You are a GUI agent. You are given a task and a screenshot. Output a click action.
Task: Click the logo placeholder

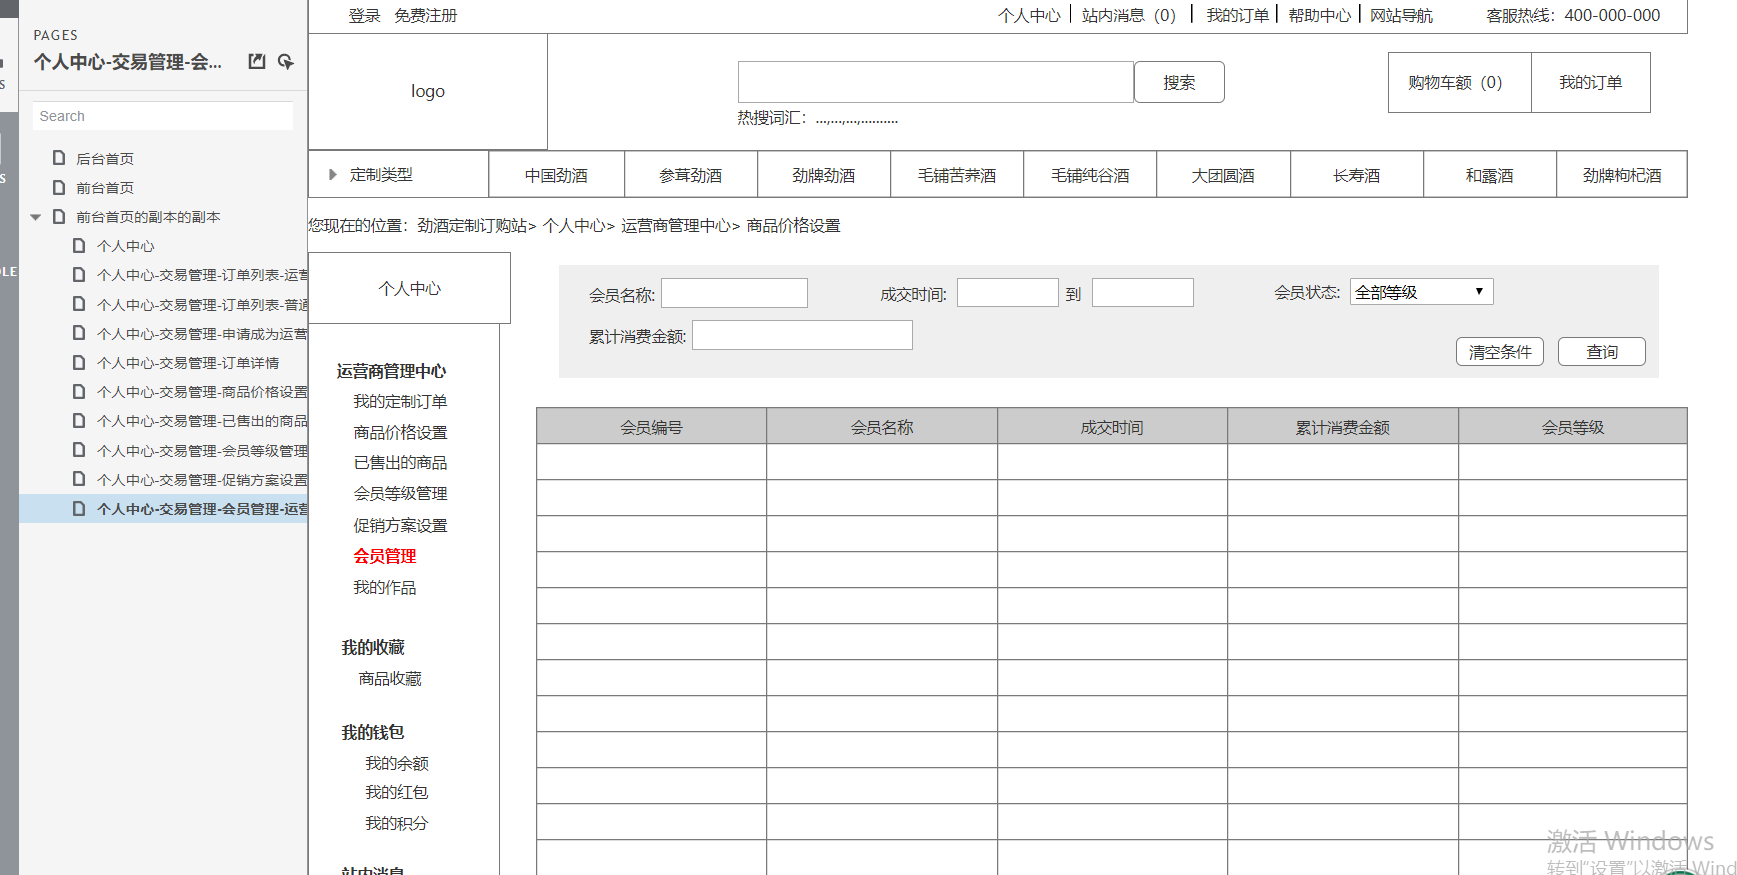point(428,91)
